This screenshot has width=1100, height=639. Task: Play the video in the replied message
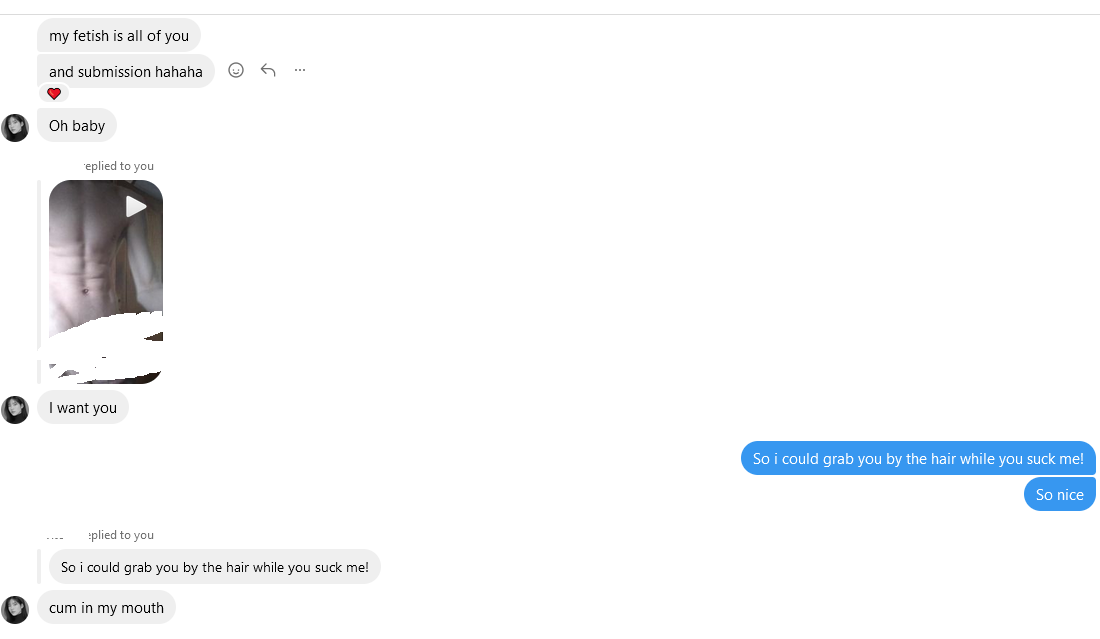(136, 207)
